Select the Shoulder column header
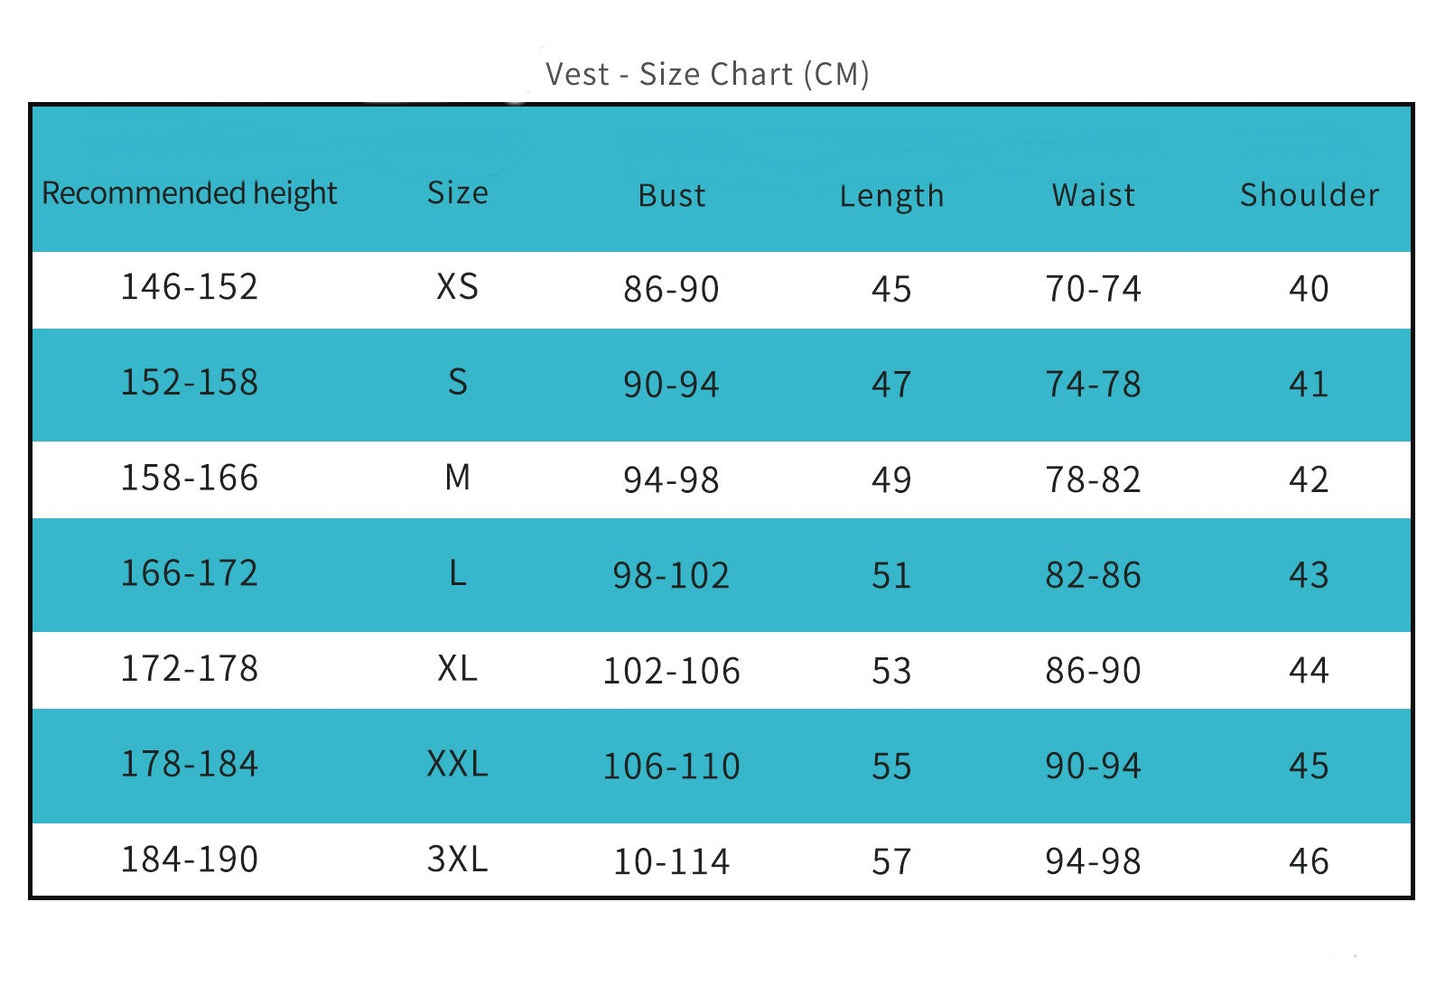1445x1004 pixels. pos(1309,195)
